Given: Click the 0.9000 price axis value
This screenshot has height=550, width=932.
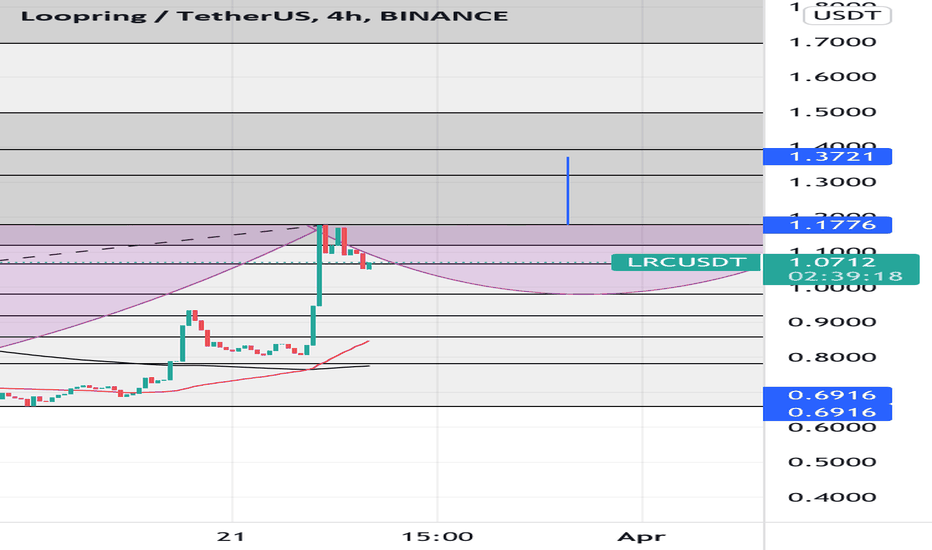Looking at the screenshot, I should tap(832, 322).
